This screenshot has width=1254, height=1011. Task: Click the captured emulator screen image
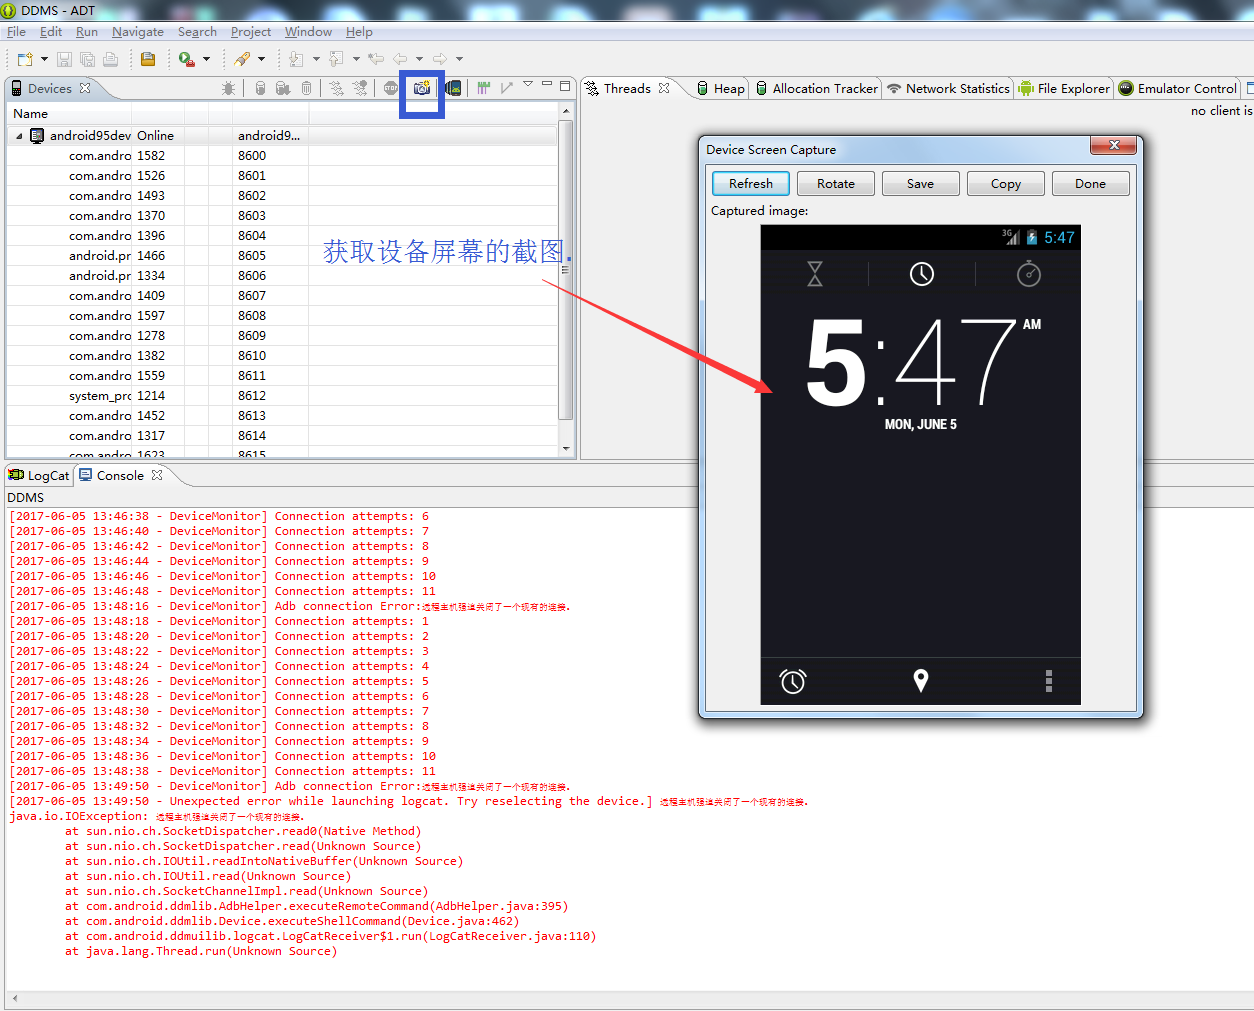click(x=920, y=465)
